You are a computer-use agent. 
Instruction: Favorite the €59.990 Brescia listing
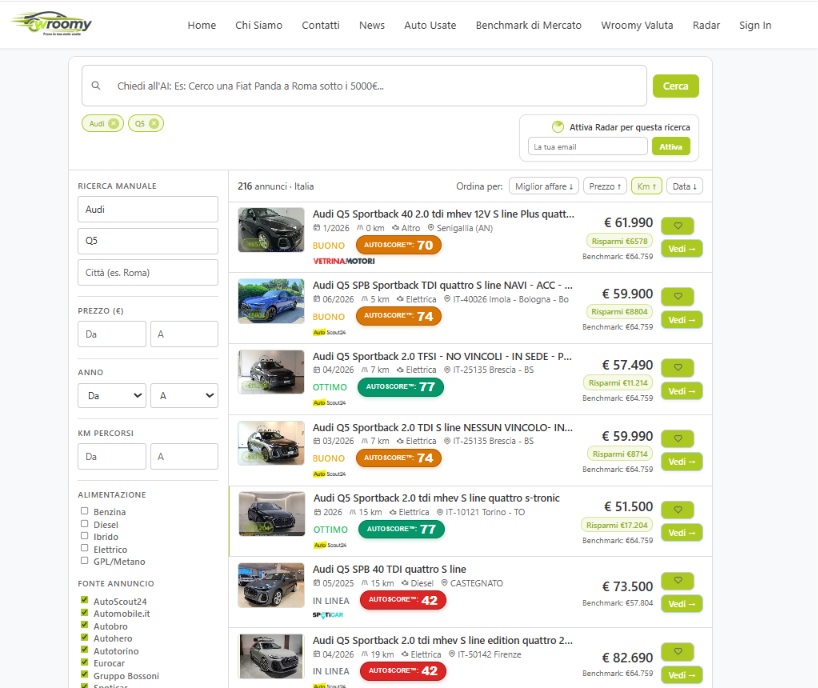point(678,439)
